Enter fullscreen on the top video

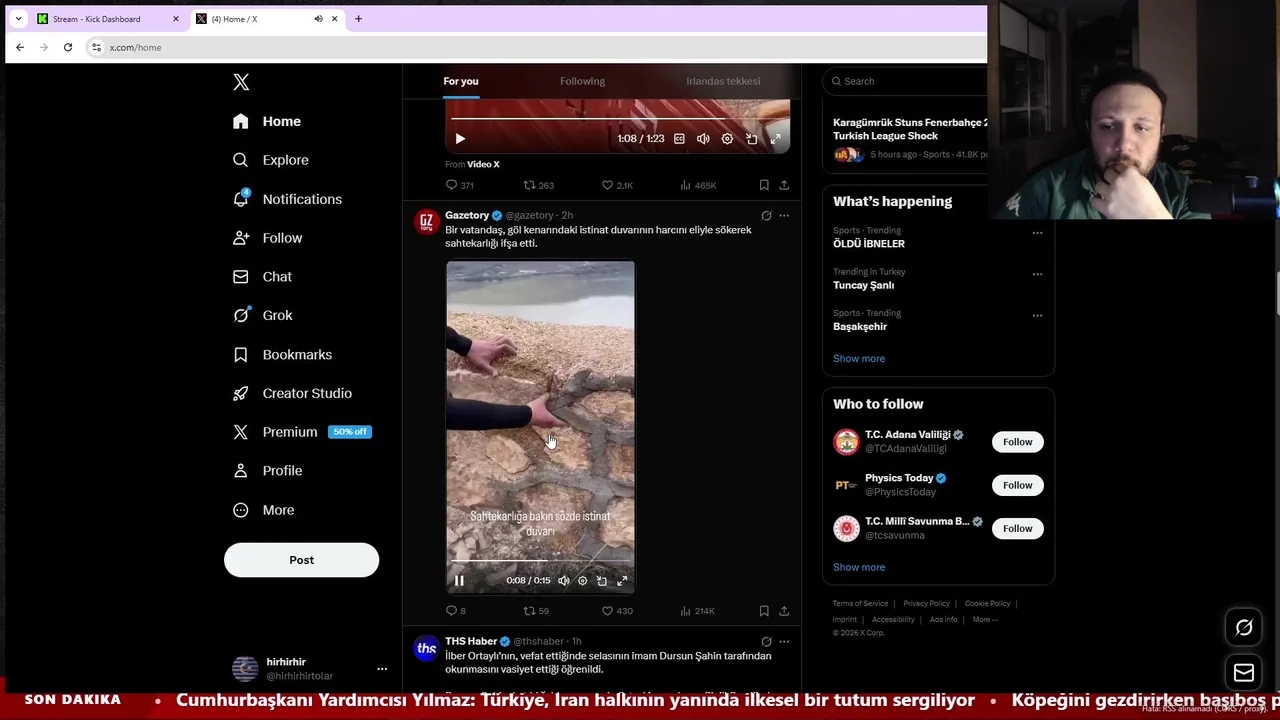pyautogui.click(x=775, y=139)
